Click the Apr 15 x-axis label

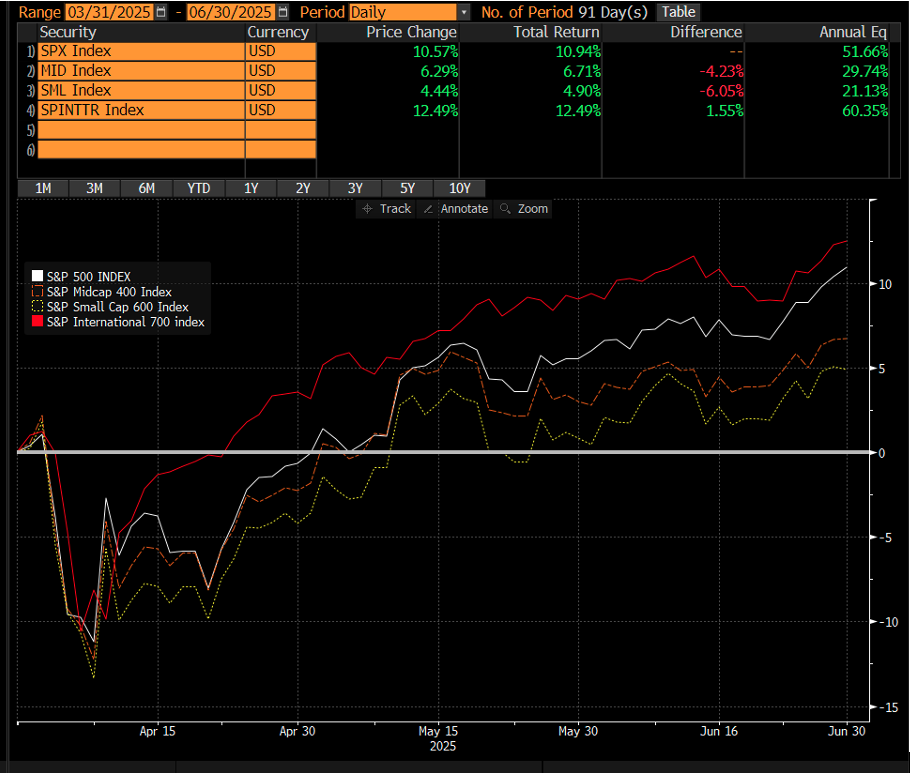[x=157, y=731]
